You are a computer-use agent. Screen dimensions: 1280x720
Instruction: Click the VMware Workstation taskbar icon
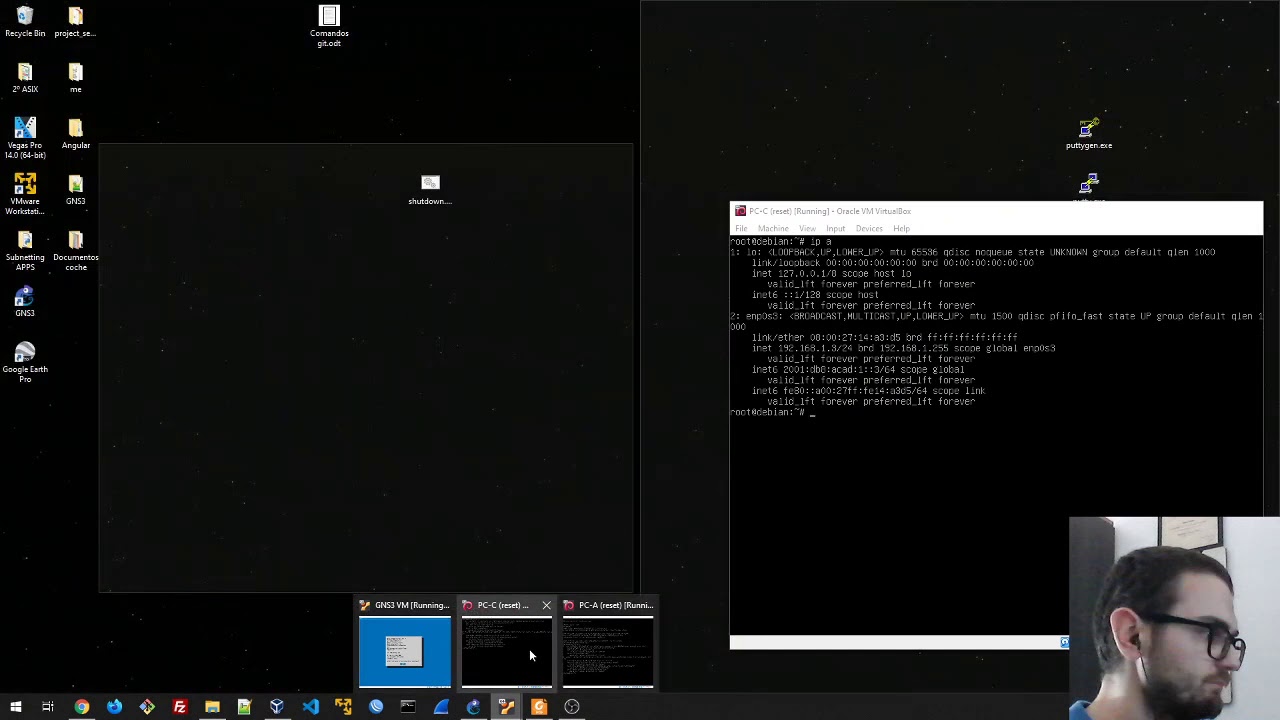point(343,707)
